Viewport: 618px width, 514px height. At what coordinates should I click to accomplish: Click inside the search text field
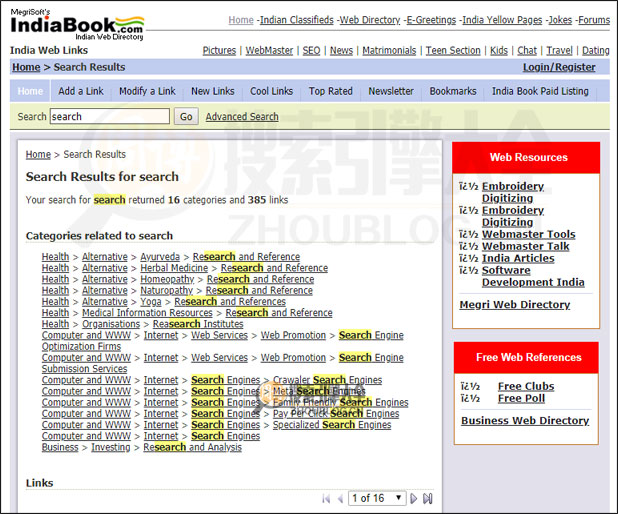pyautogui.click(x=109, y=117)
